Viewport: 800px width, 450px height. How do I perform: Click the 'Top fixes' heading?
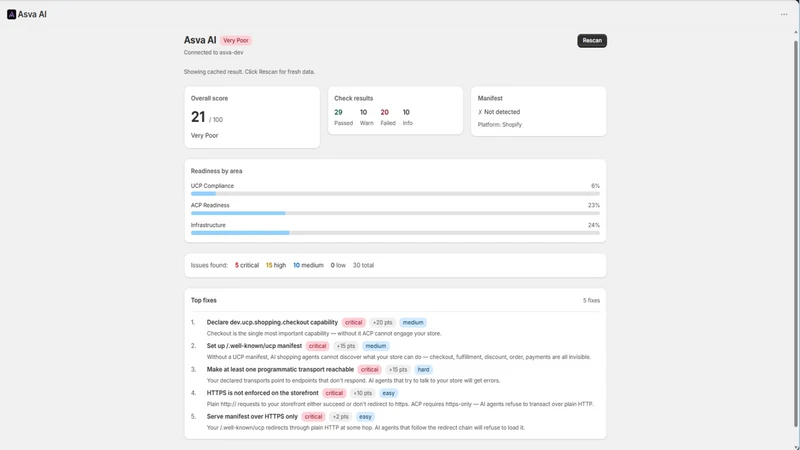click(x=204, y=300)
